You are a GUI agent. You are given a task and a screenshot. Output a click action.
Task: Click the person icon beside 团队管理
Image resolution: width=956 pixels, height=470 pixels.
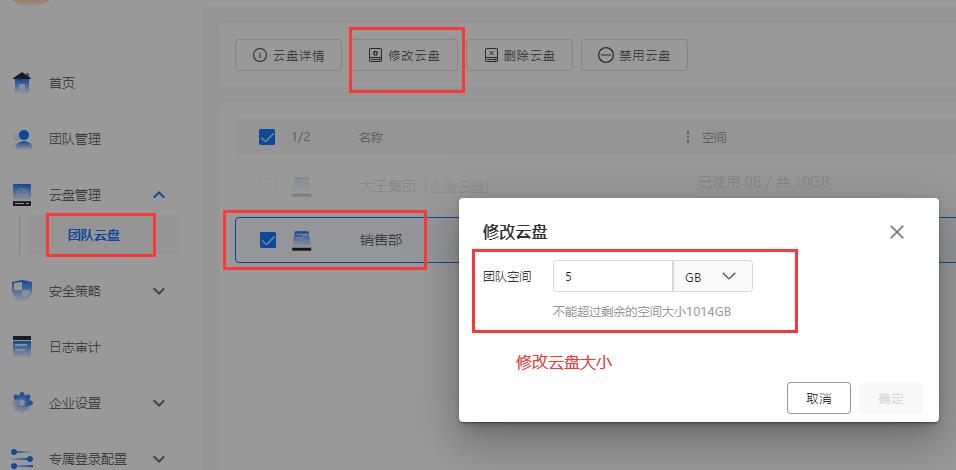point(23,139)
